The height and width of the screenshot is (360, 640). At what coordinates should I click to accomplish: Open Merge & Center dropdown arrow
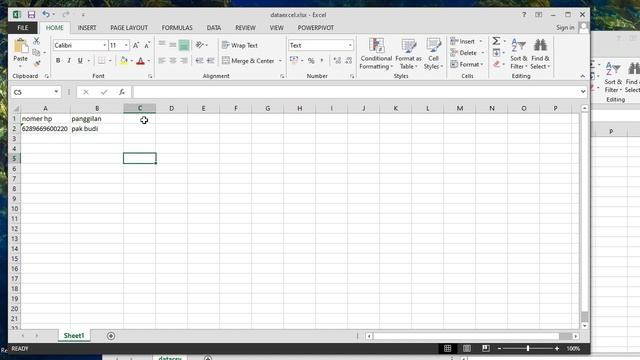click(x=280, y=61)
